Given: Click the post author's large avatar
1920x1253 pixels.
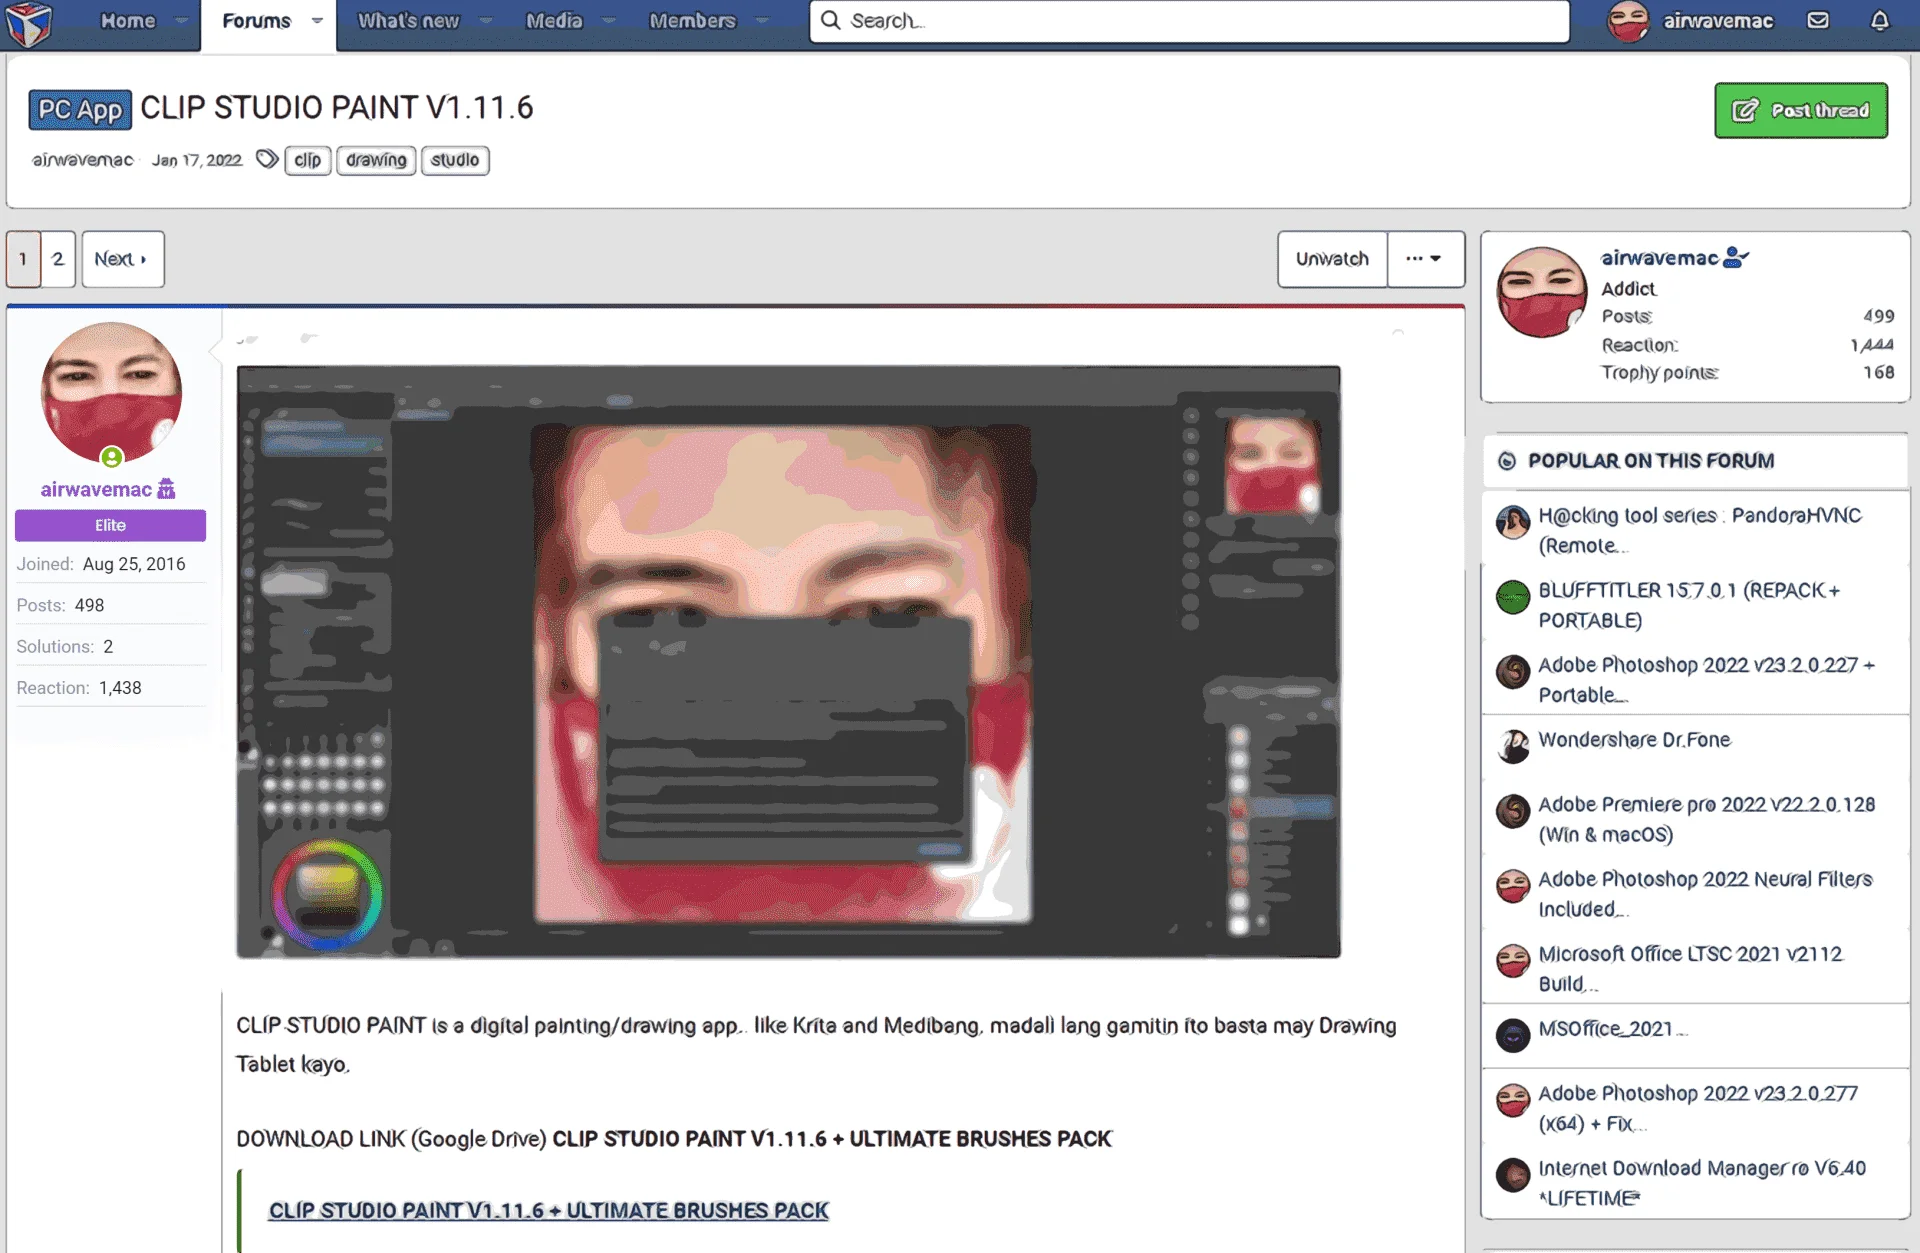Looking at the screenshot, I should pyautogui.click(x=111, y=392).
